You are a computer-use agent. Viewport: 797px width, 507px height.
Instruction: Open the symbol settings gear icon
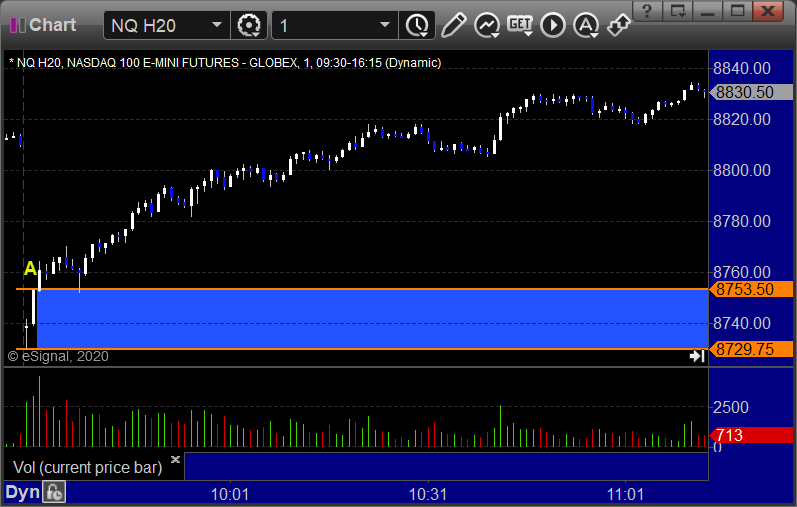click(x=249, y=25)
